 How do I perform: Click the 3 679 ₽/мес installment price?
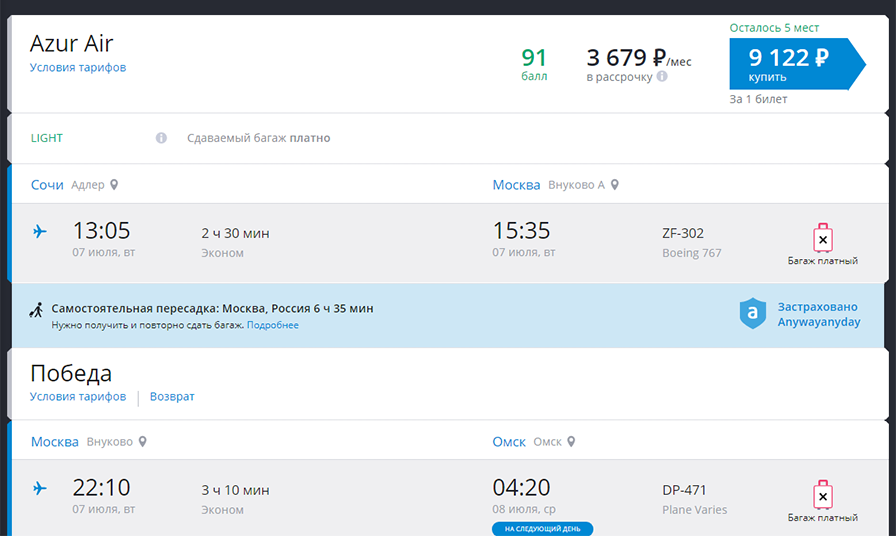639,58
